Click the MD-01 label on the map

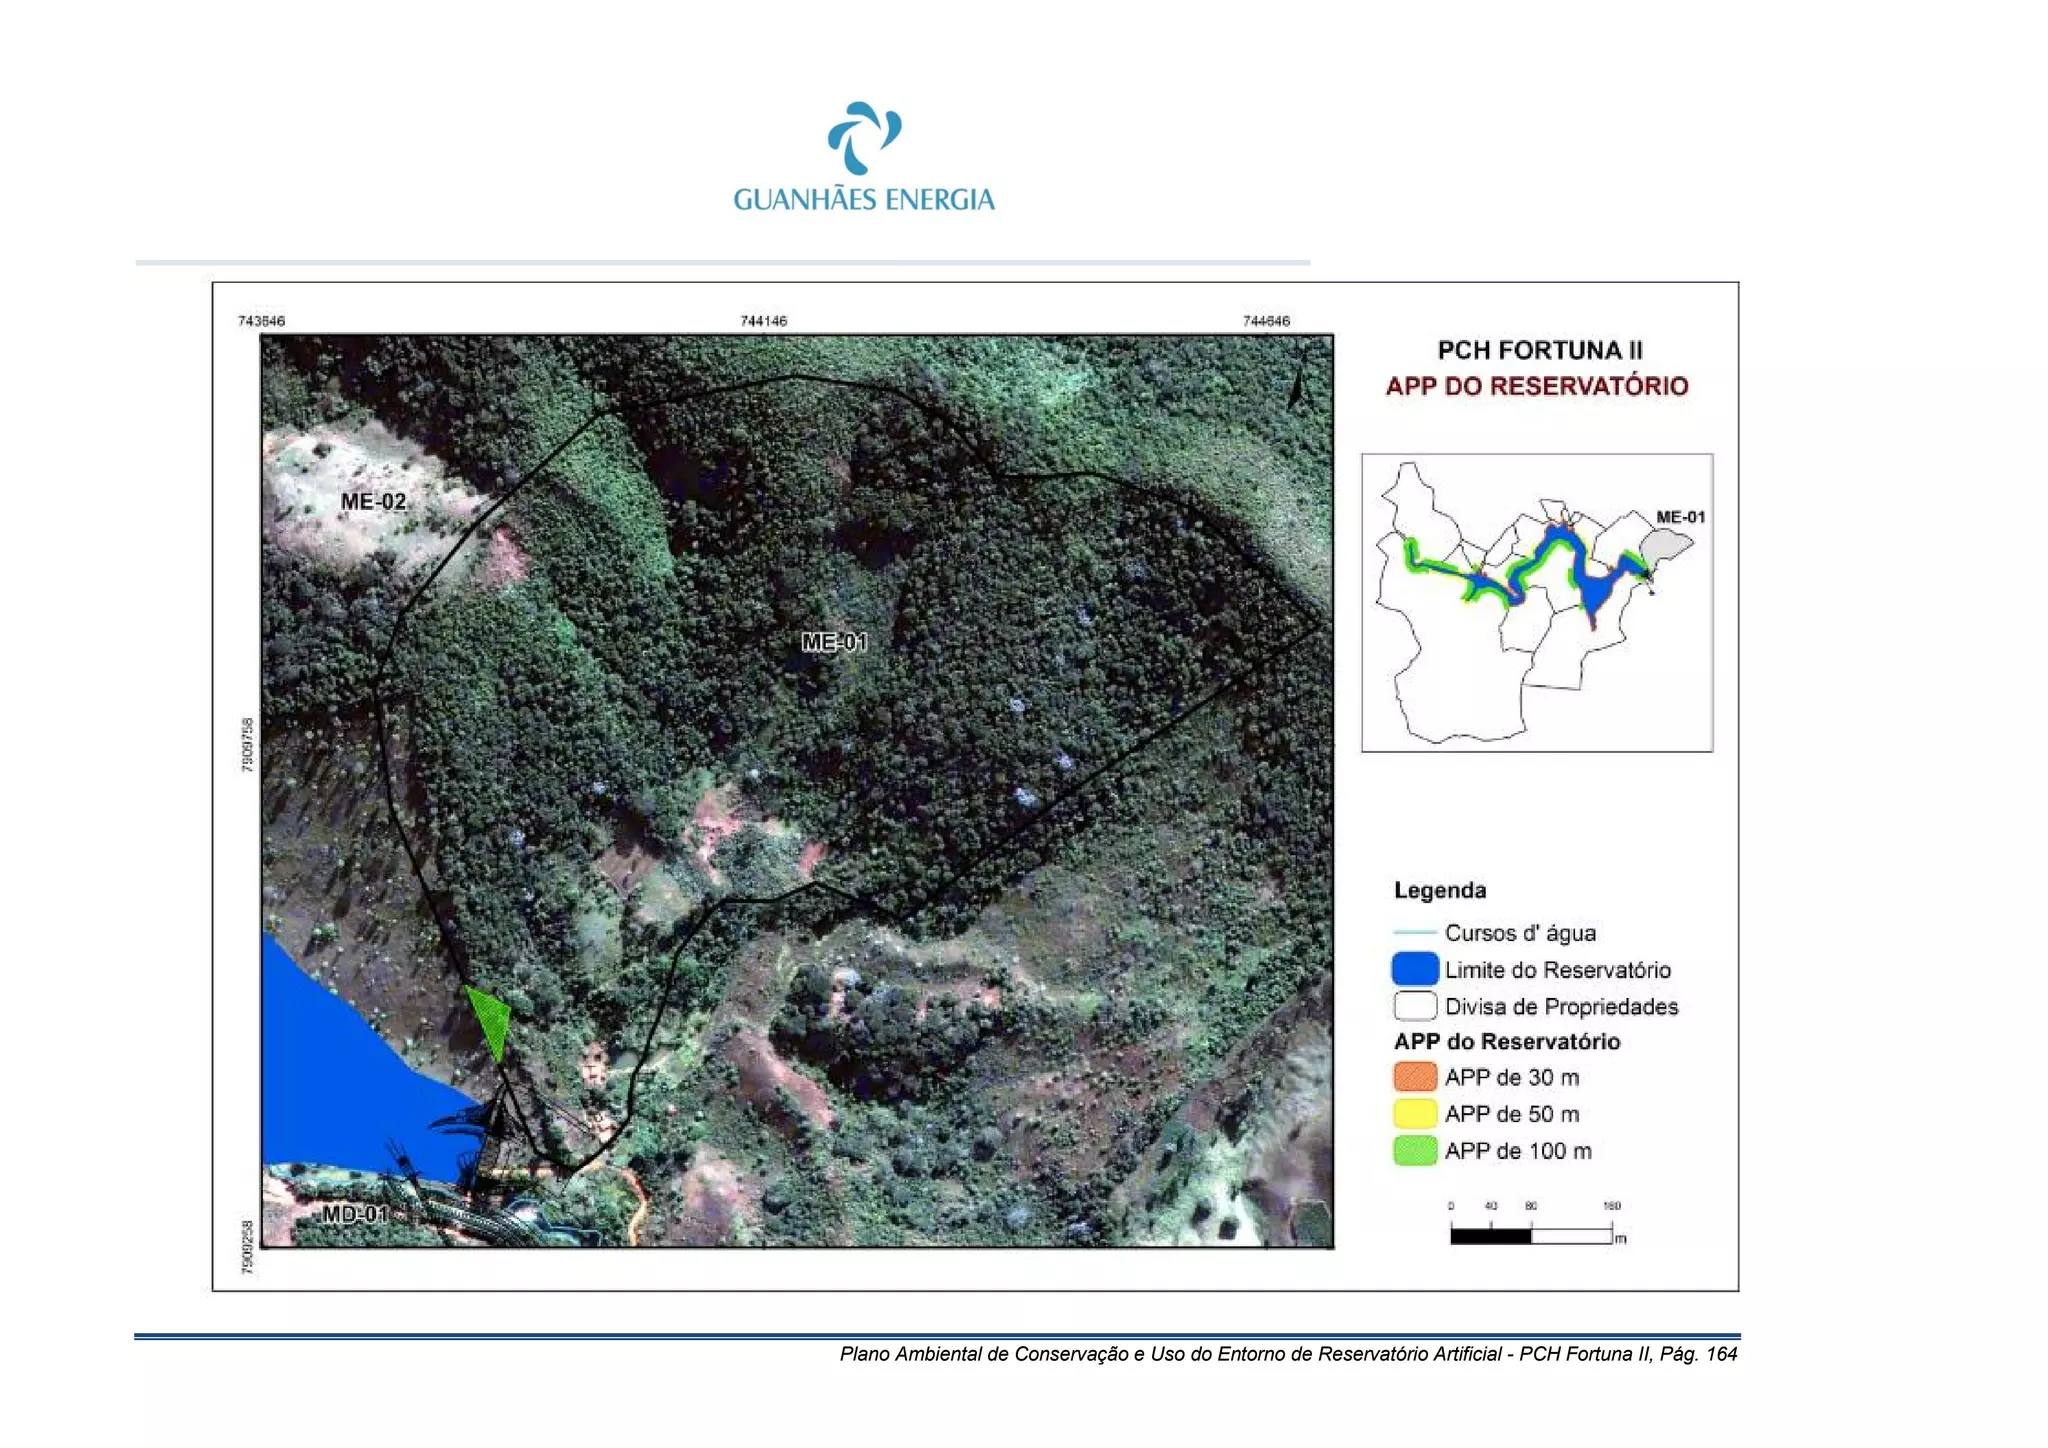[355, 1214]
